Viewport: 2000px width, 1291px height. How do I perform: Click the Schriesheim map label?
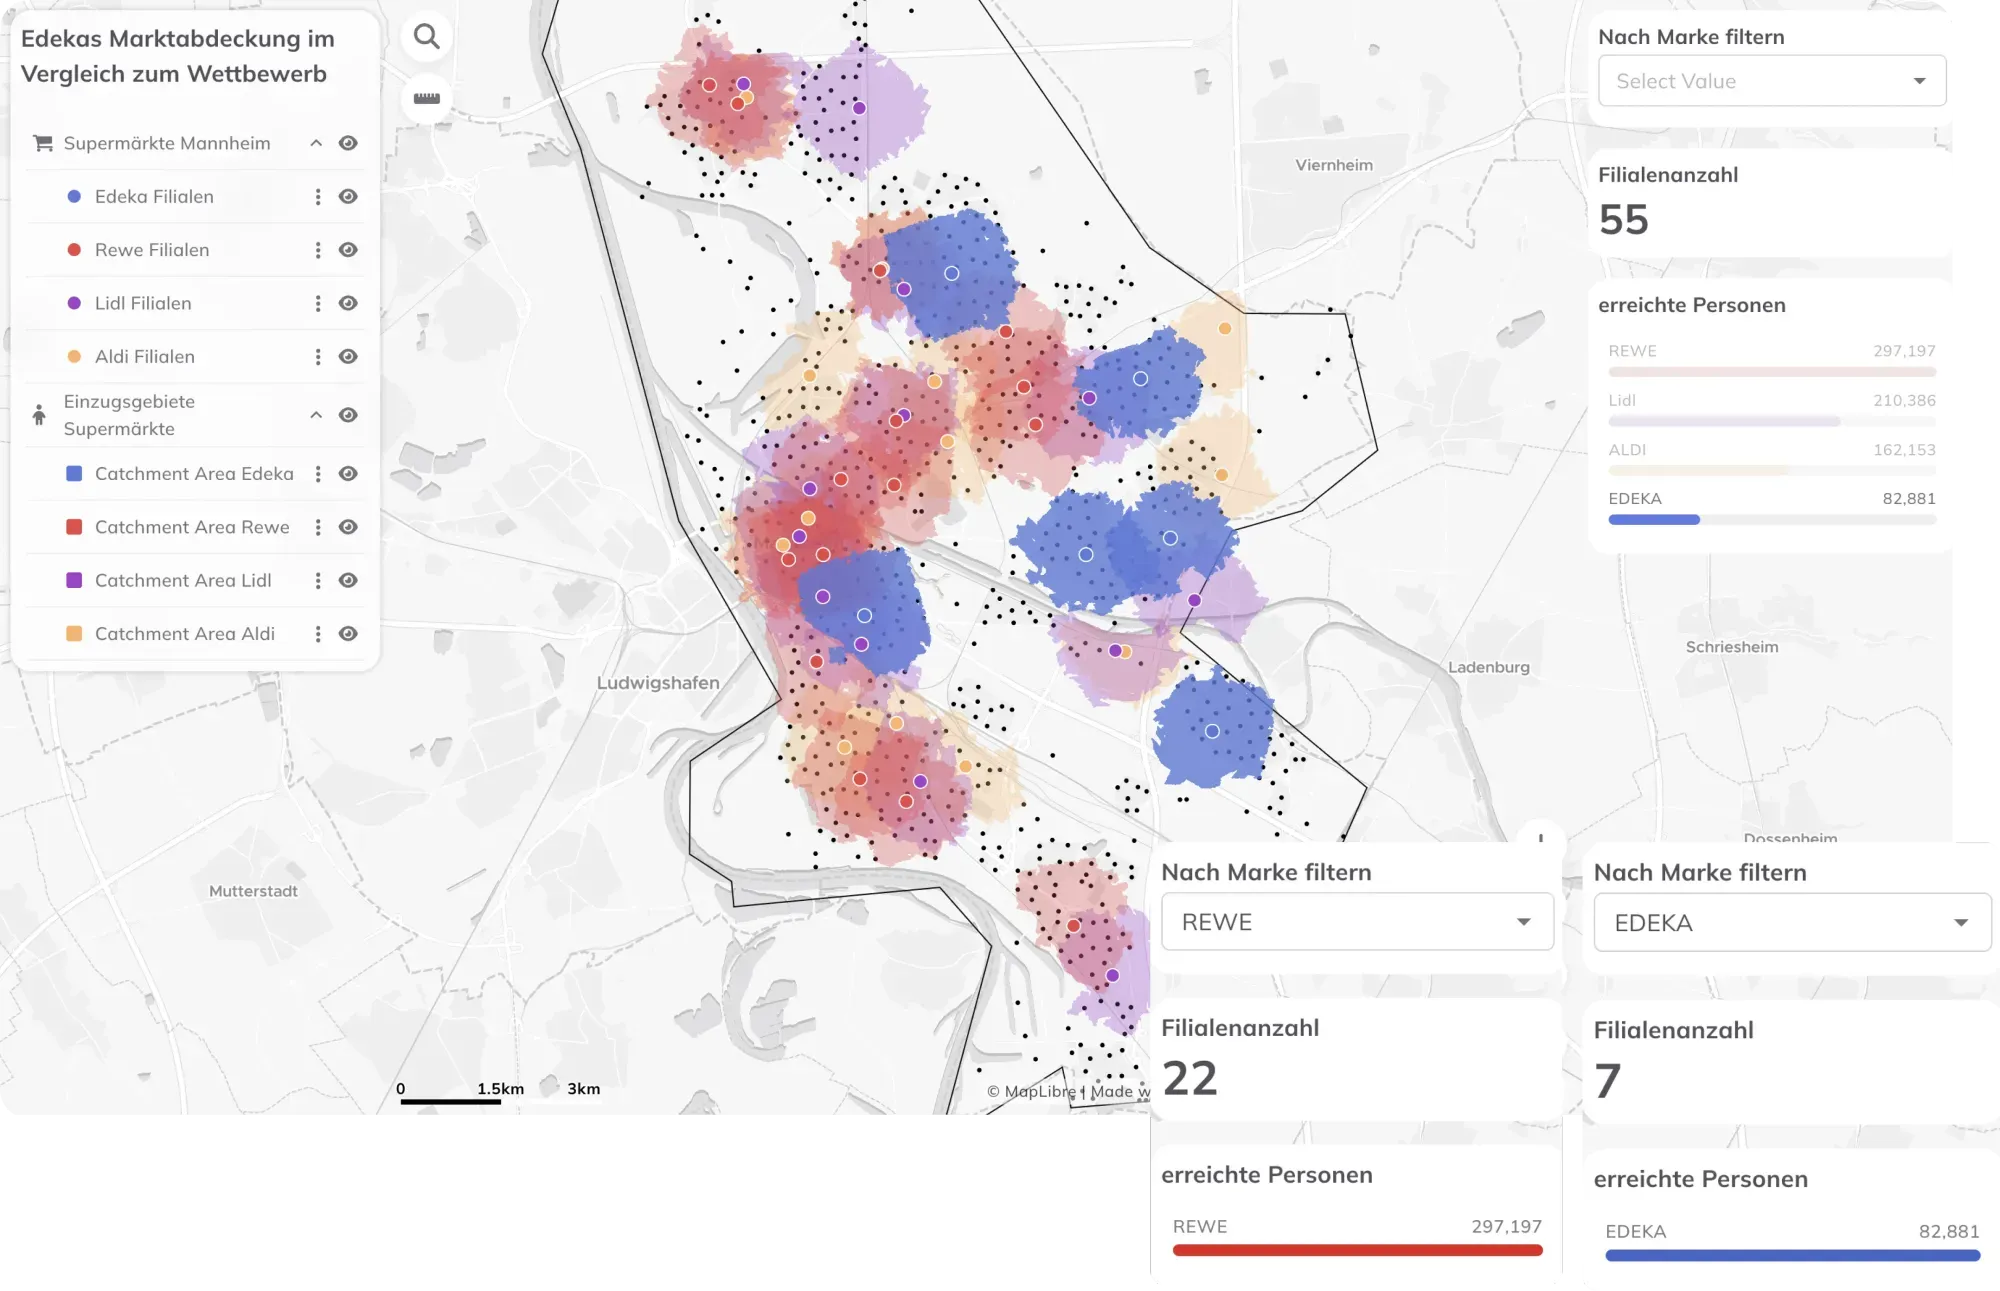[1732, 647]
